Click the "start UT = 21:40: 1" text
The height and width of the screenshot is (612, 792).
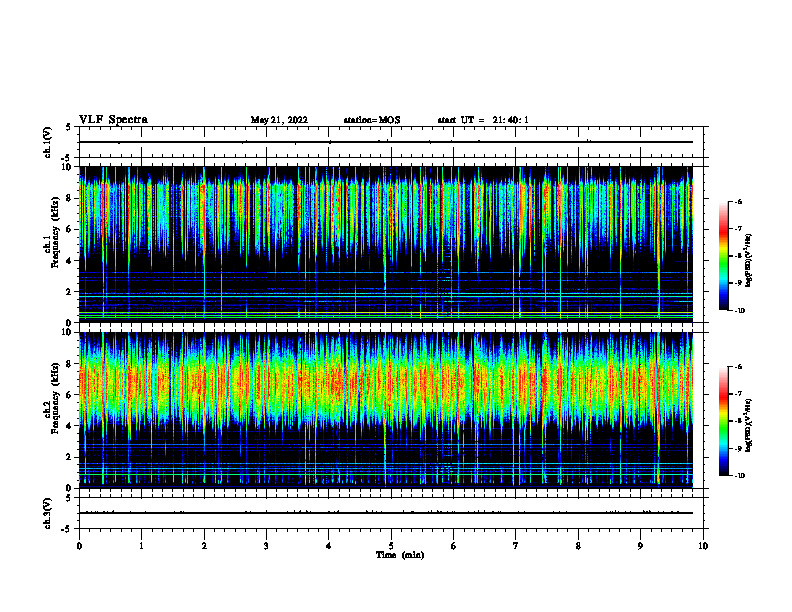click(483, 120)
